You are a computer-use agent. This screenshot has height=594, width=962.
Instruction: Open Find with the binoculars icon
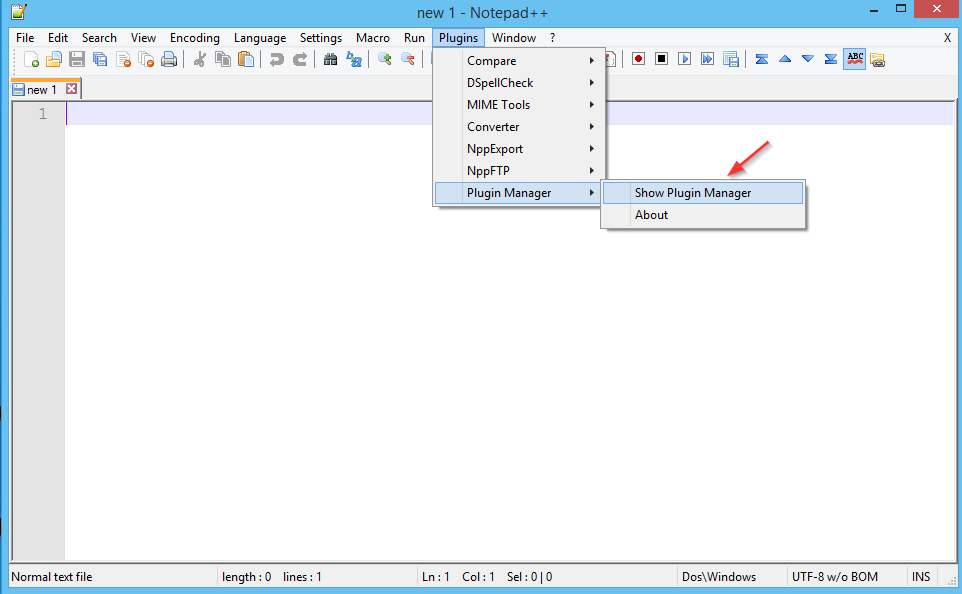331,60
